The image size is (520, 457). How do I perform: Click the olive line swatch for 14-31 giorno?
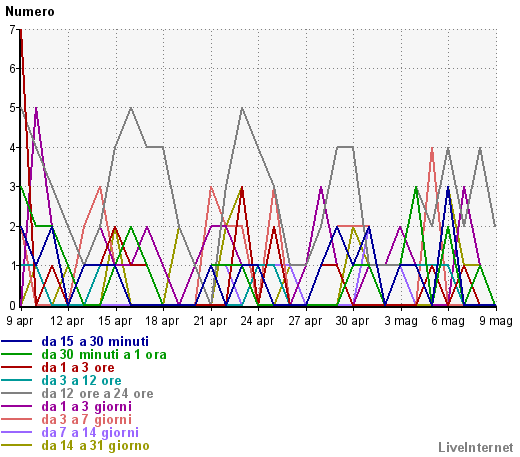17,445
